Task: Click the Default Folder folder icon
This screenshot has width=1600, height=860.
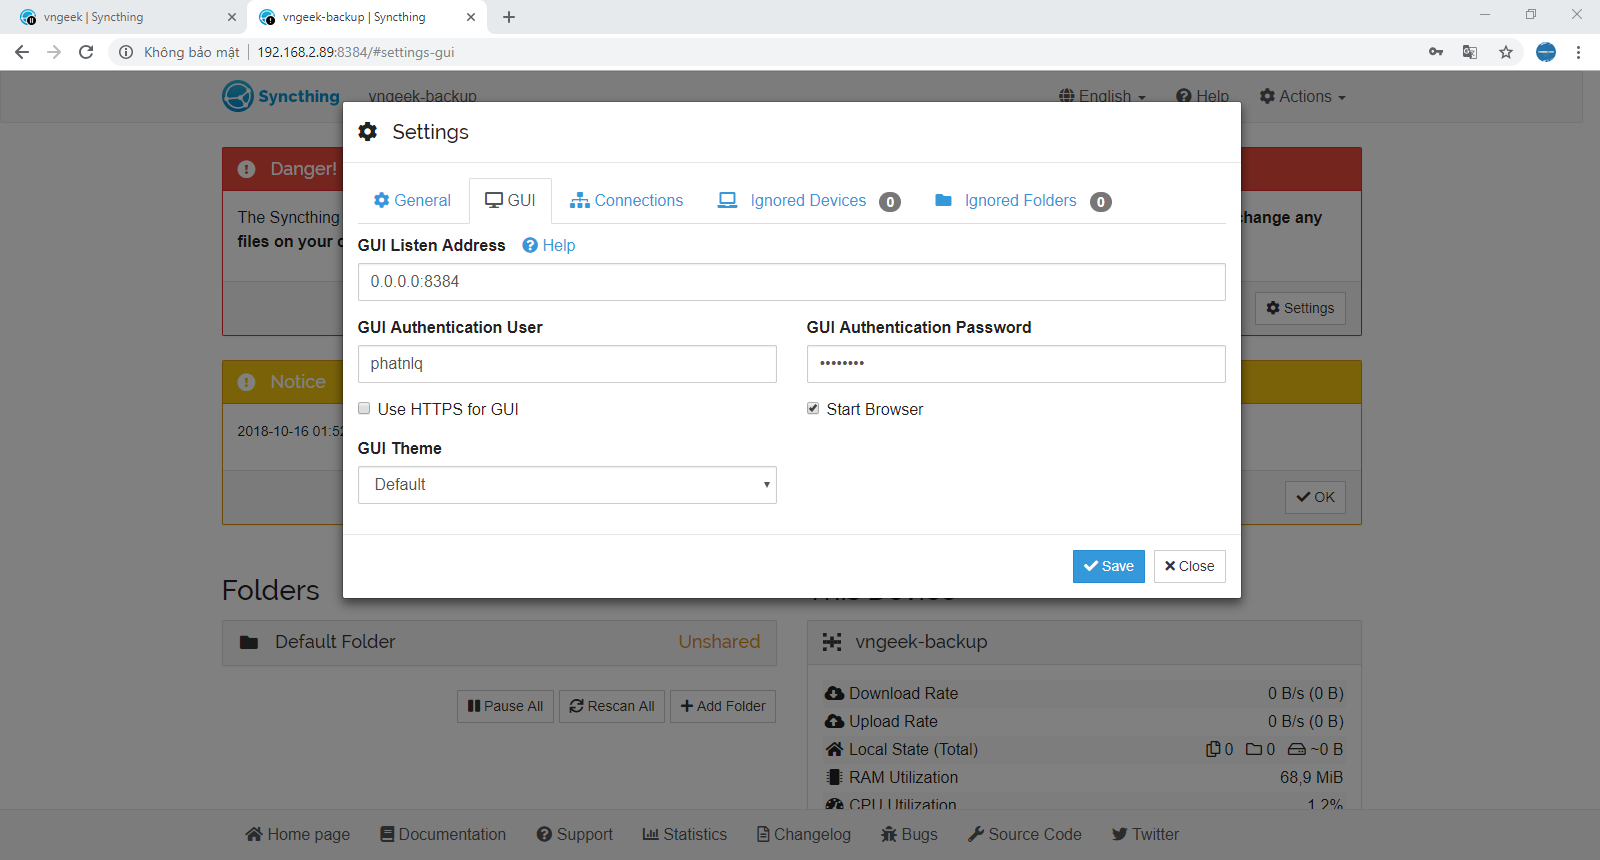Action: (x=249, y=642)
